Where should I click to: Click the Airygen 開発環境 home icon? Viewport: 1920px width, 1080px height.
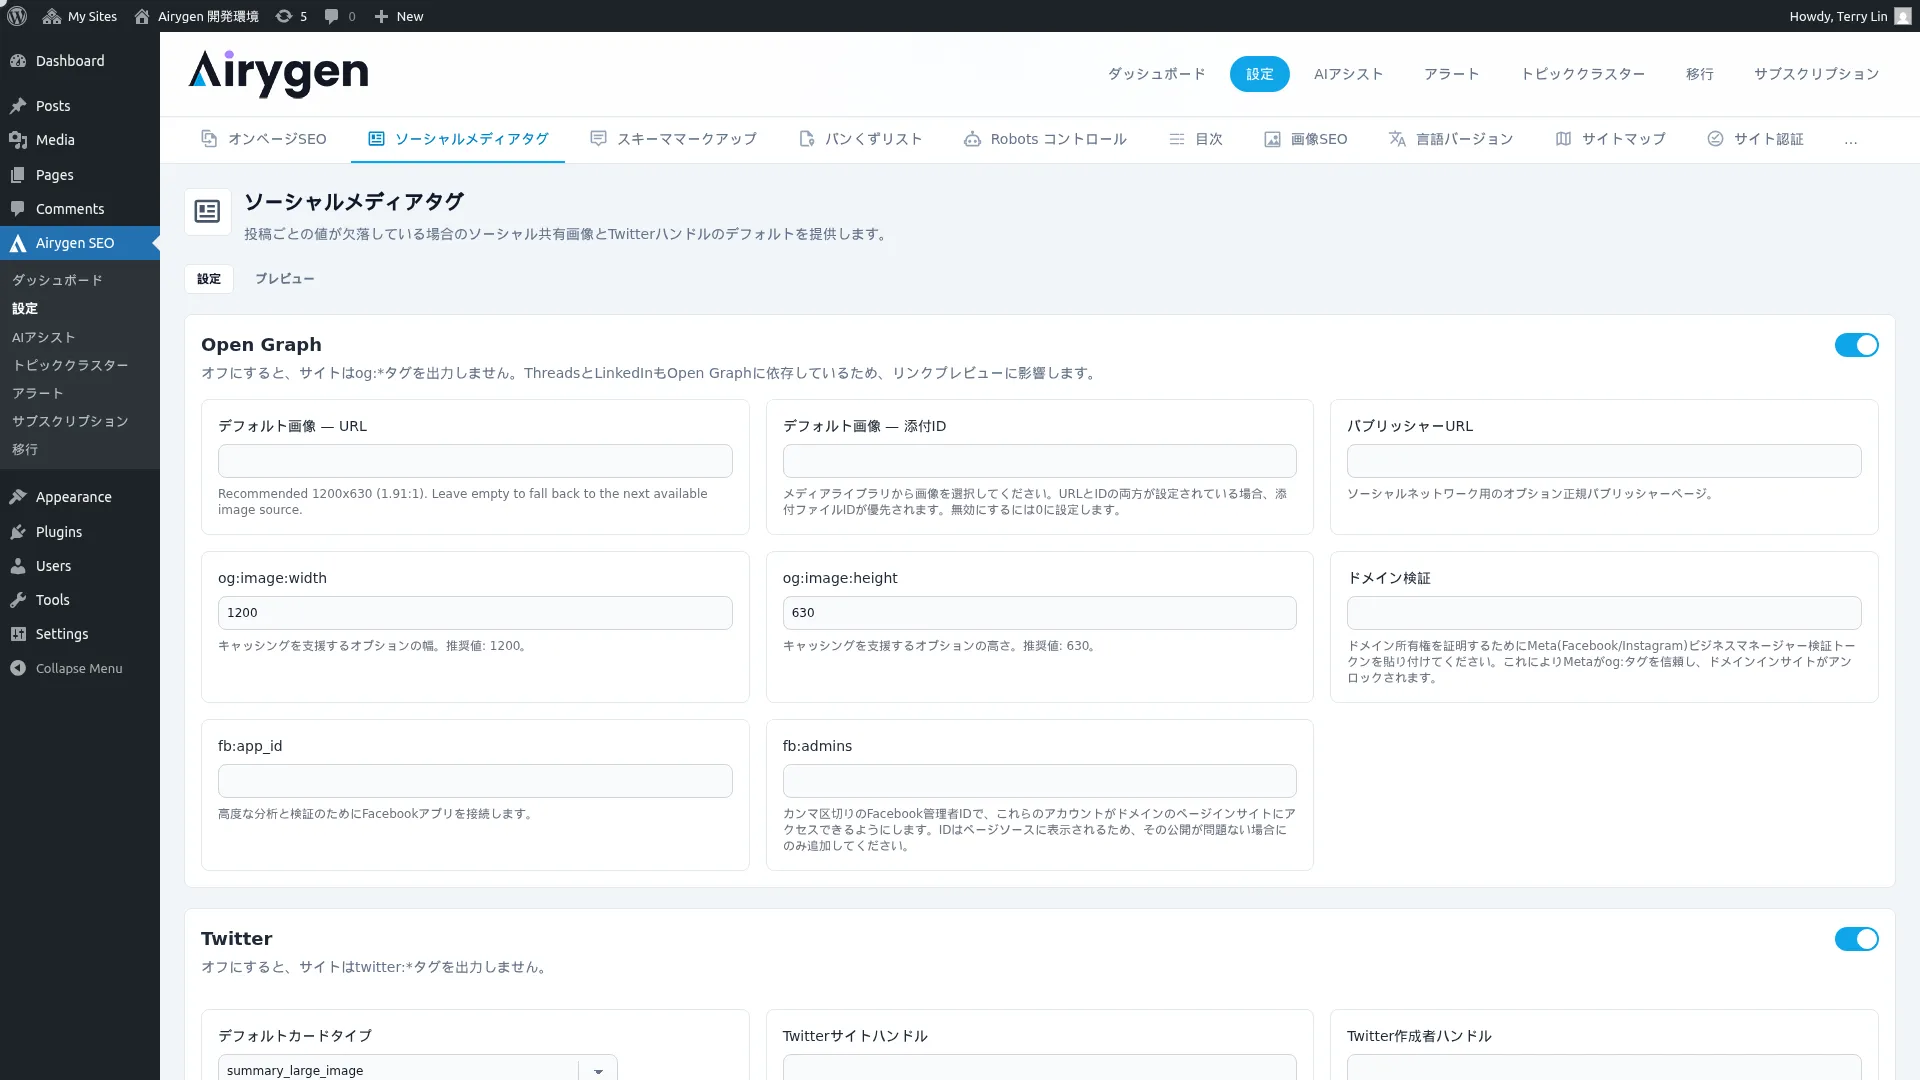pos(142,16)
